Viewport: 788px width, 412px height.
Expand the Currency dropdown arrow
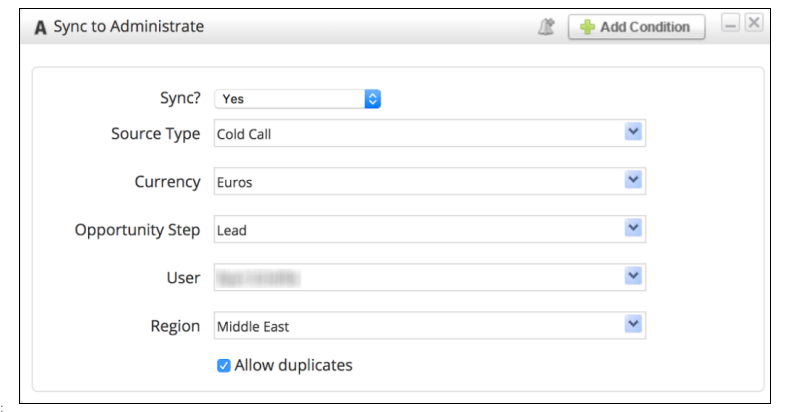click(x=633, y=180)
